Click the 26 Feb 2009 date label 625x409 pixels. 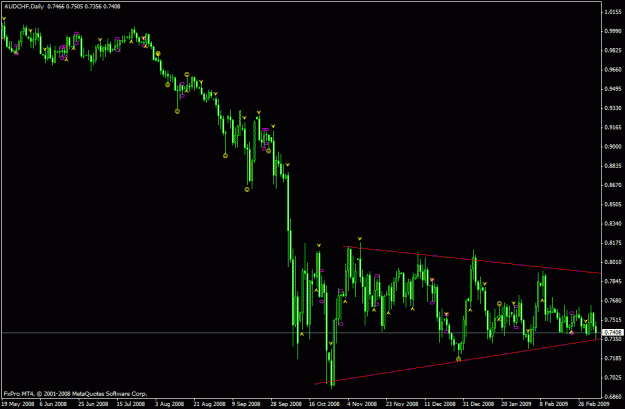pyautogui.click(x=595, y=404)
